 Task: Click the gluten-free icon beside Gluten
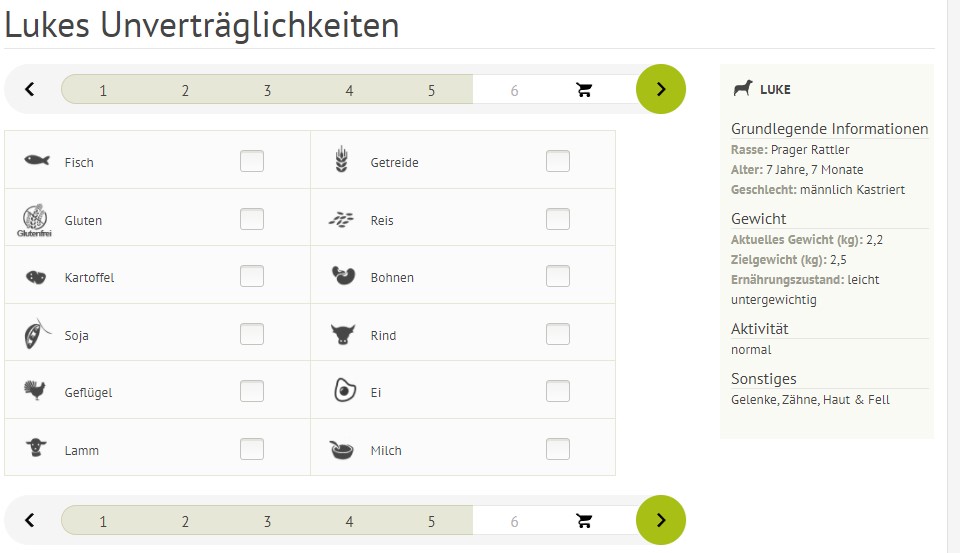pos(33,220)
